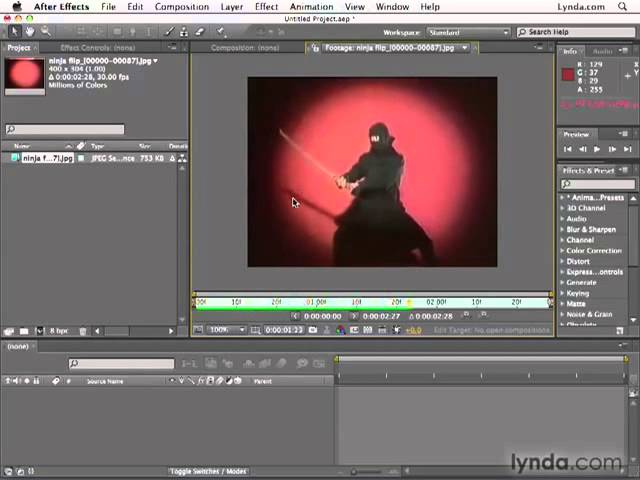Open the Layer menu
Viewport: 640px width, 480px height.
[231, 7]
